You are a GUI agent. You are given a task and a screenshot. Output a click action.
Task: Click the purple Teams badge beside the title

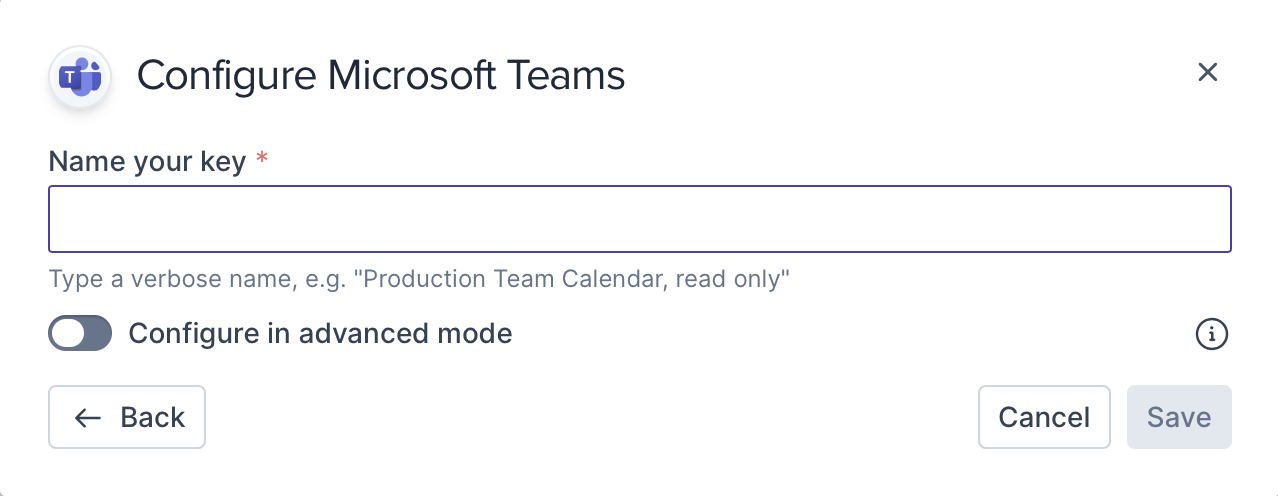(80, 76)
